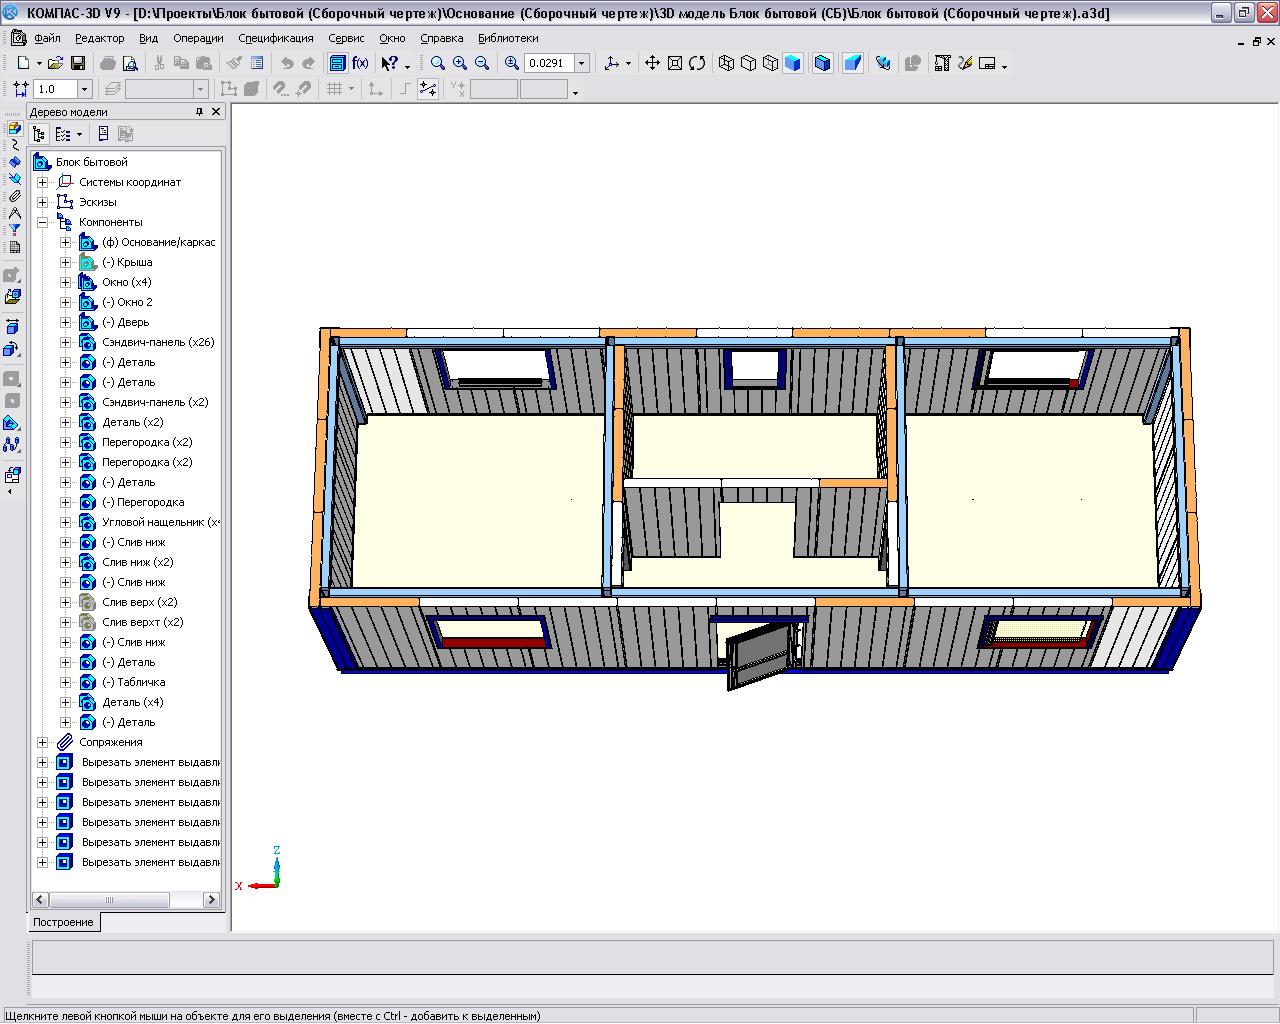Open the Операции menu

[x=198, y=38]
